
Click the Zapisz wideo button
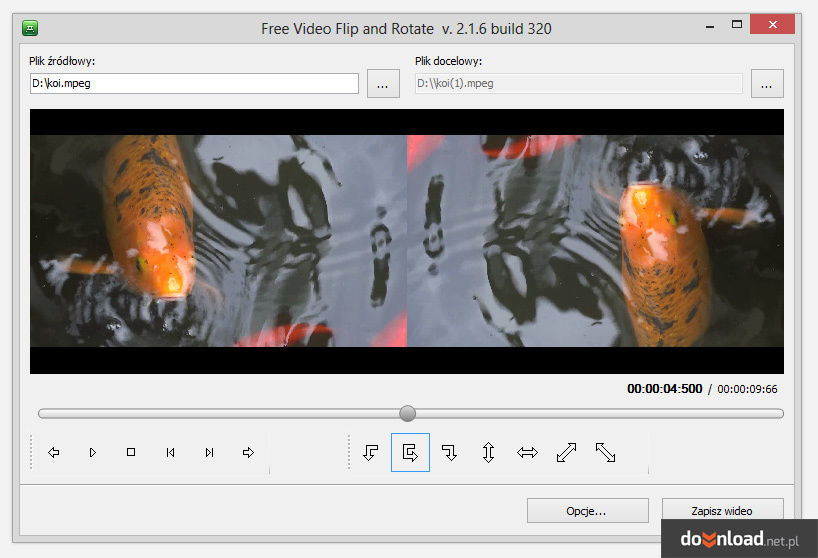722,510
